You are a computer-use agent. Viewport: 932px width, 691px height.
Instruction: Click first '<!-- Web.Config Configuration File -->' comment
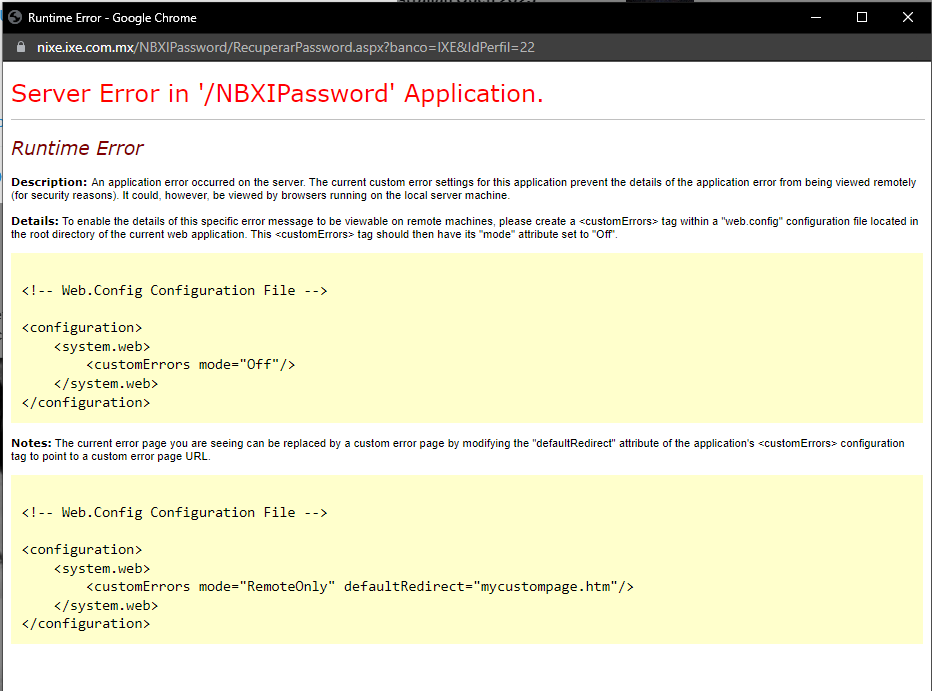175,291
